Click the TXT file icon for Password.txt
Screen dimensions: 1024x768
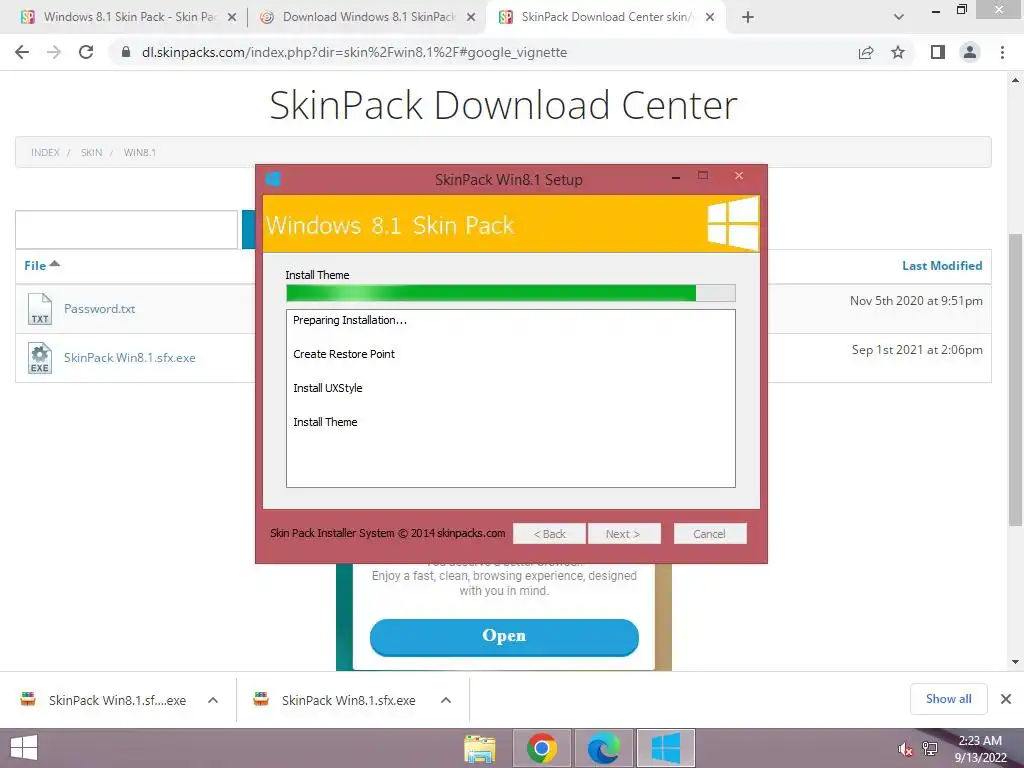coord(40,309)
